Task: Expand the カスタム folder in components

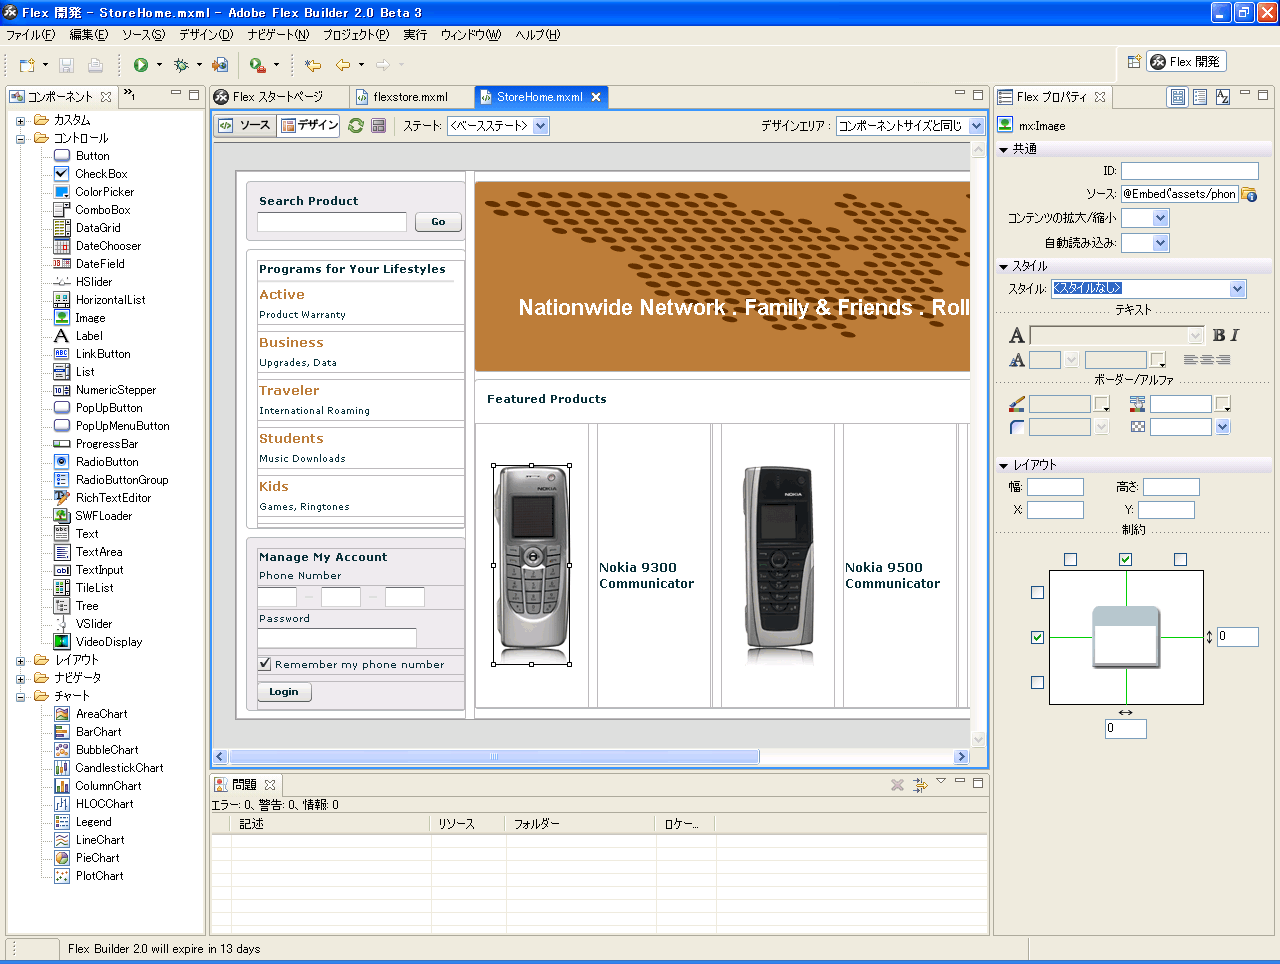Action: click(x=20, y=120)
